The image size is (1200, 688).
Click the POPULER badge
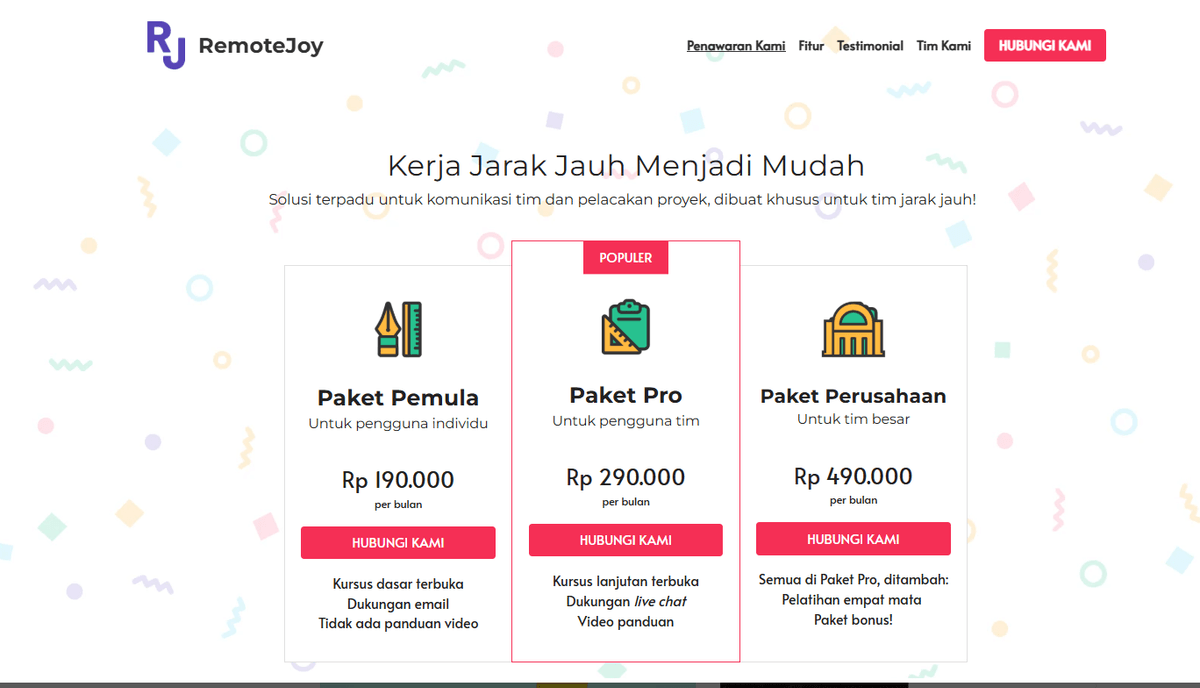[625, 258]
